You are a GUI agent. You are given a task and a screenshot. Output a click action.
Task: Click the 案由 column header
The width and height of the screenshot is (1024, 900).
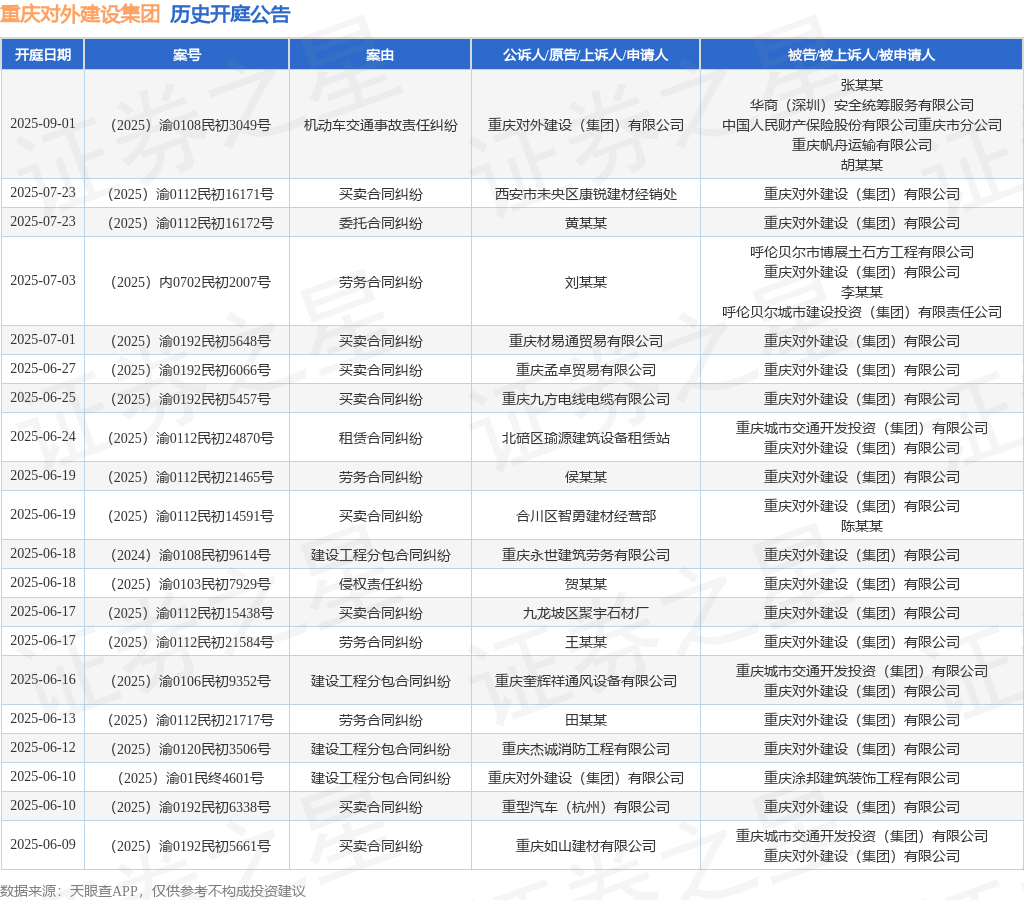pyautogui.click(x=380, y=55)
